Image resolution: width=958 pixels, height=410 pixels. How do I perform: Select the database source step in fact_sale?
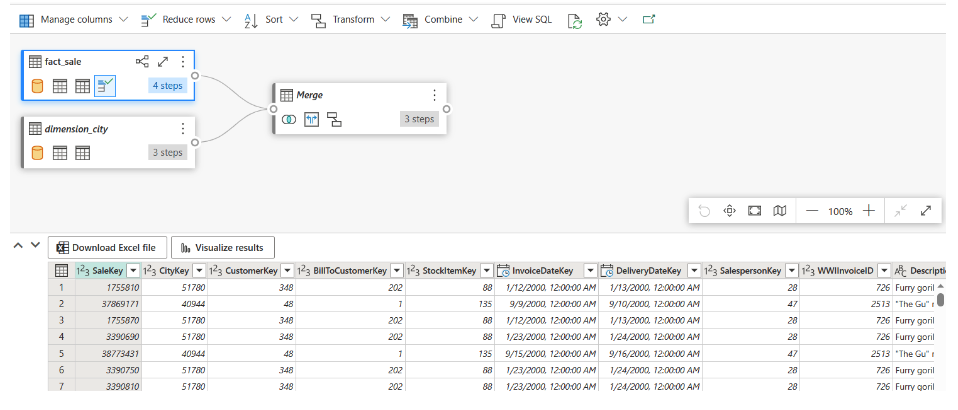click(x=38, y=87)
